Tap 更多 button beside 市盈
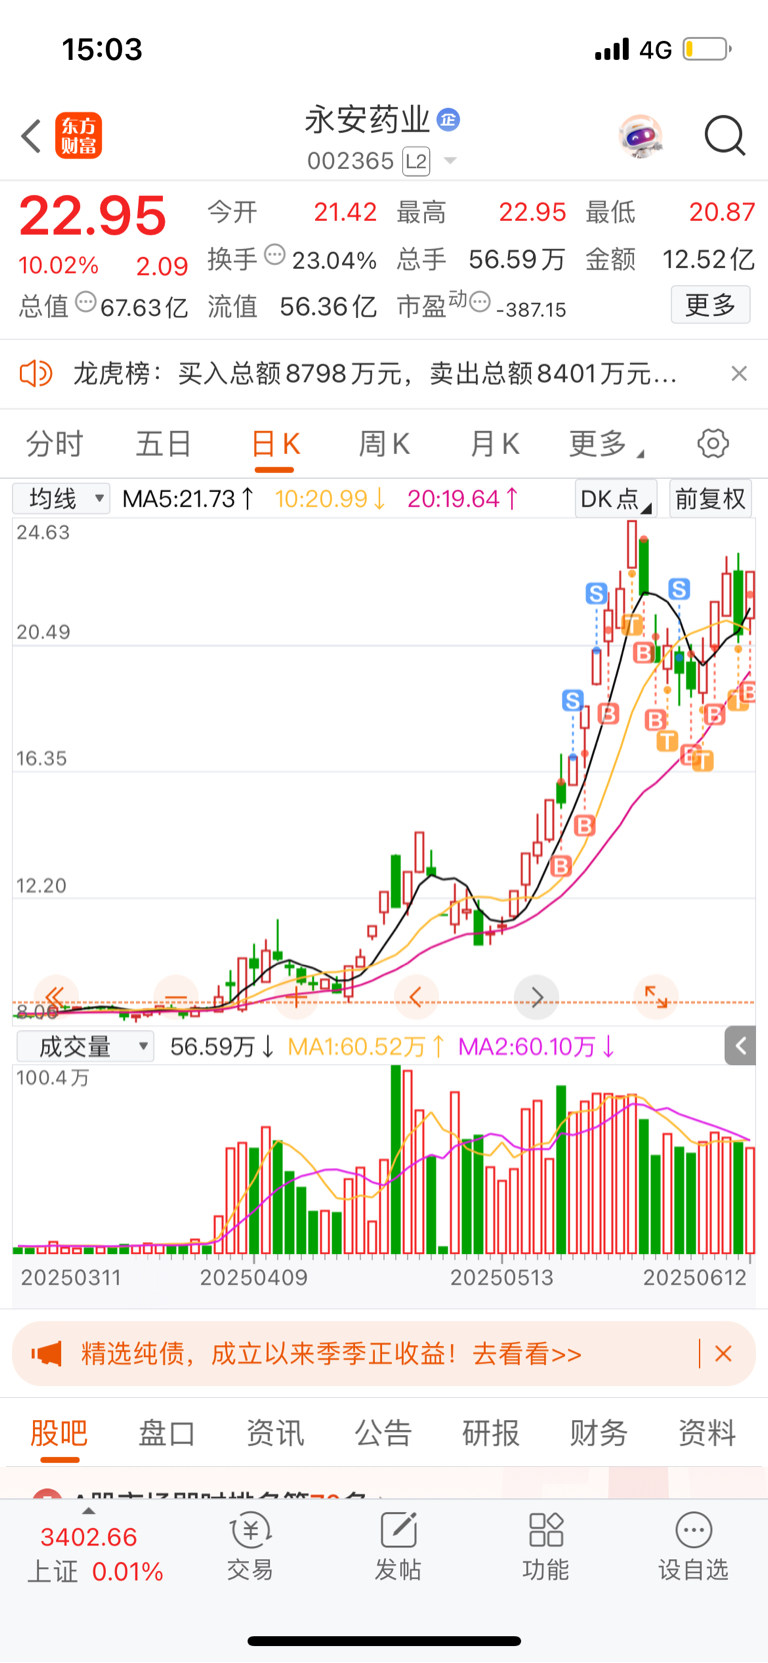Viewport: 768px width, 1663px height. pyautogui.click(x=710, y=305)
